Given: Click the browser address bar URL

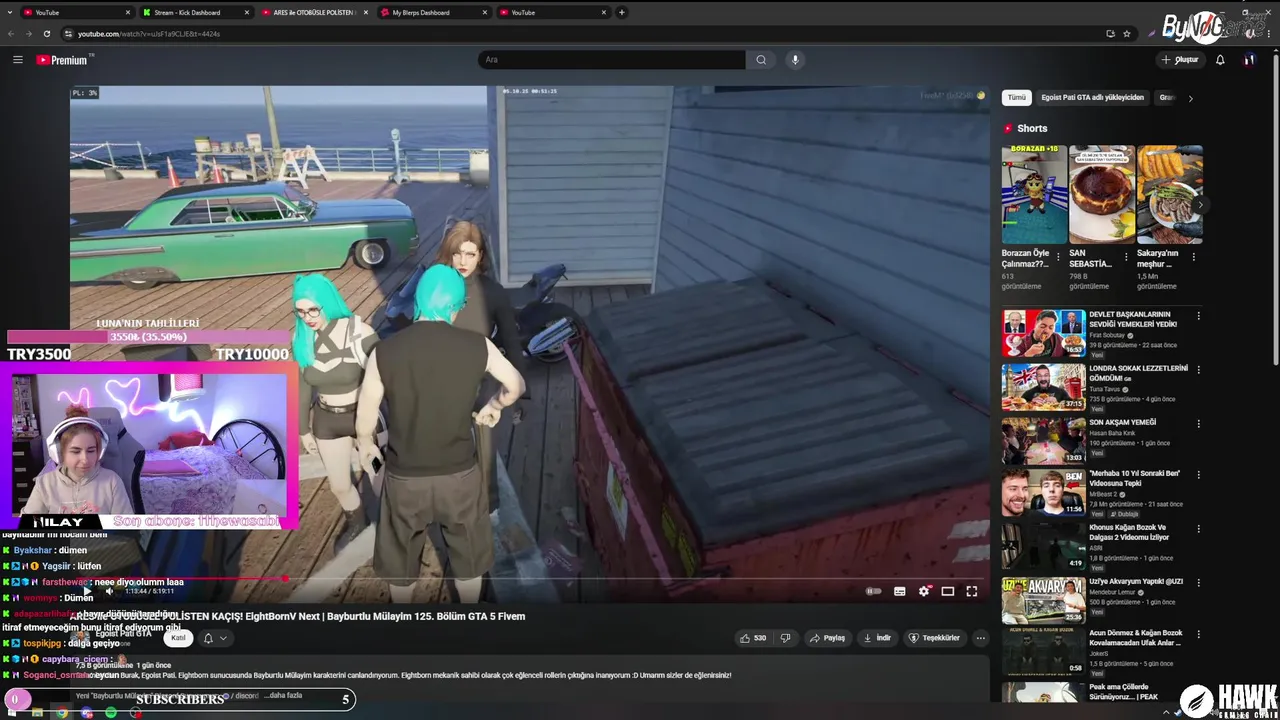Looking at the screenshot, I should (x=149, y=34).
